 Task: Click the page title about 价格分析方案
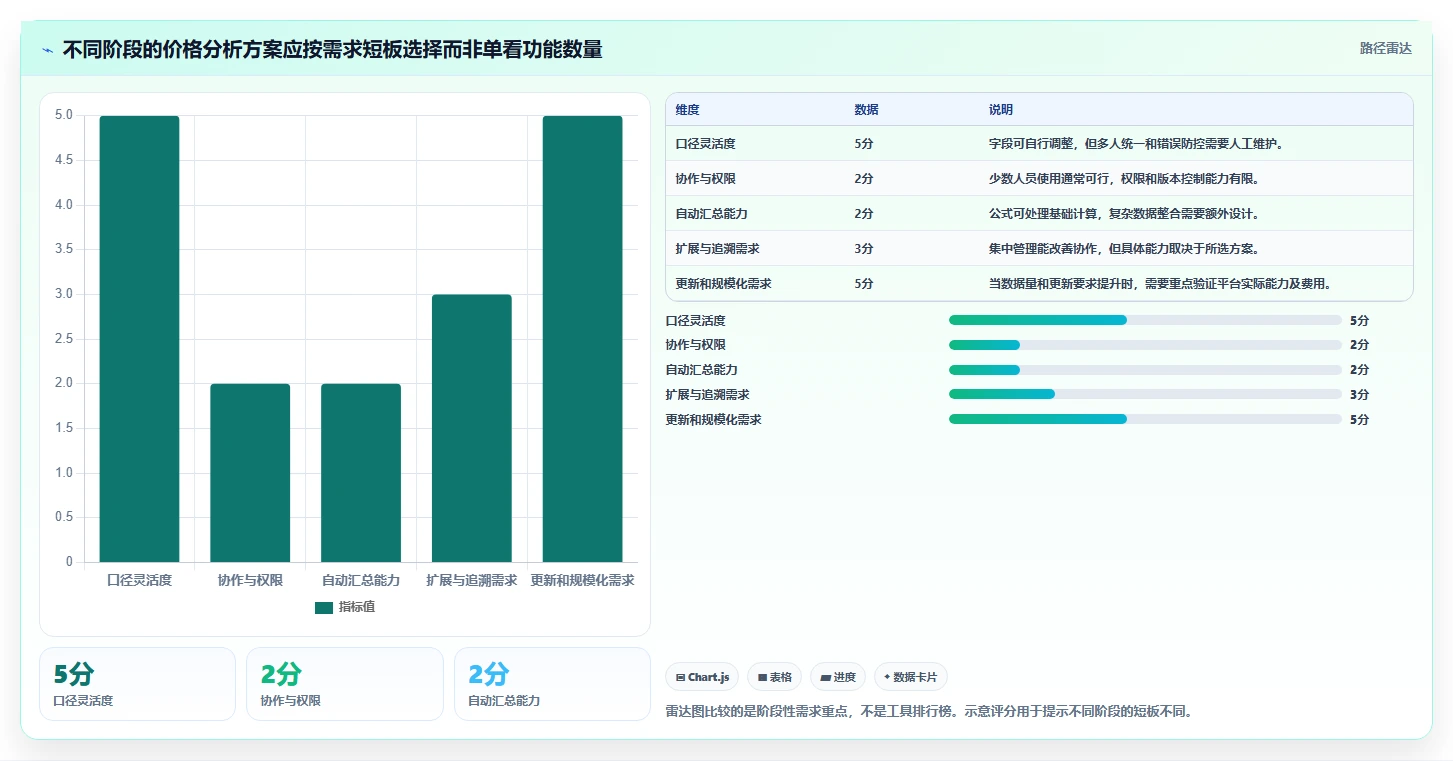coord(332,50)
